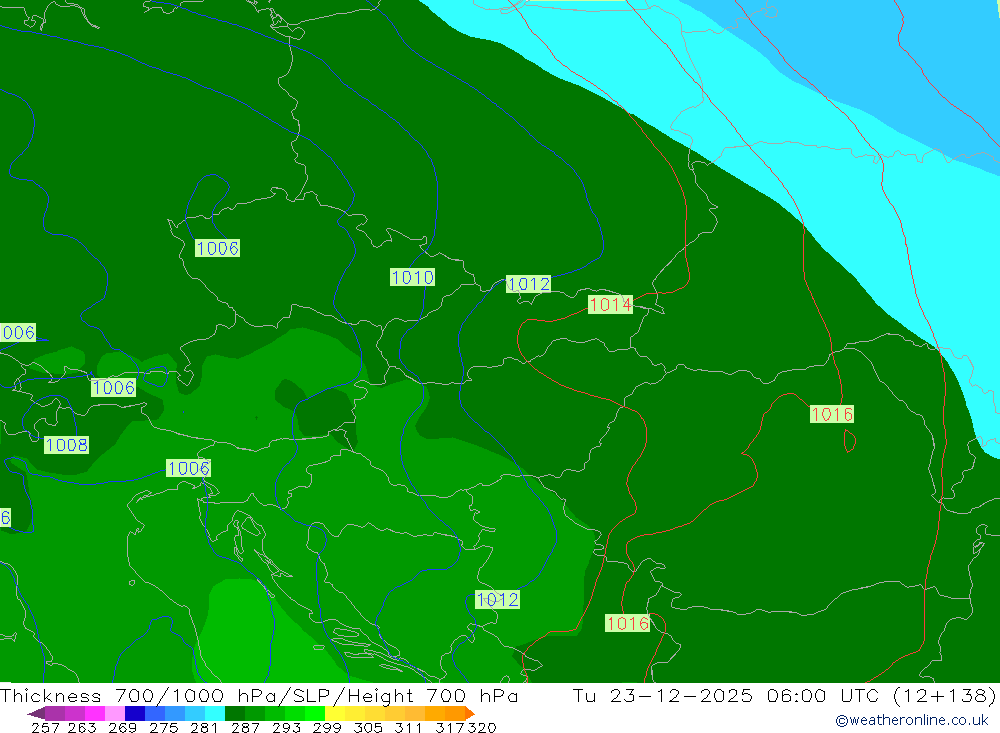This screenshot has height=733, width=1000.
Task: Click the 1016 label beside the small closed contour
Action: click(832, 415)
